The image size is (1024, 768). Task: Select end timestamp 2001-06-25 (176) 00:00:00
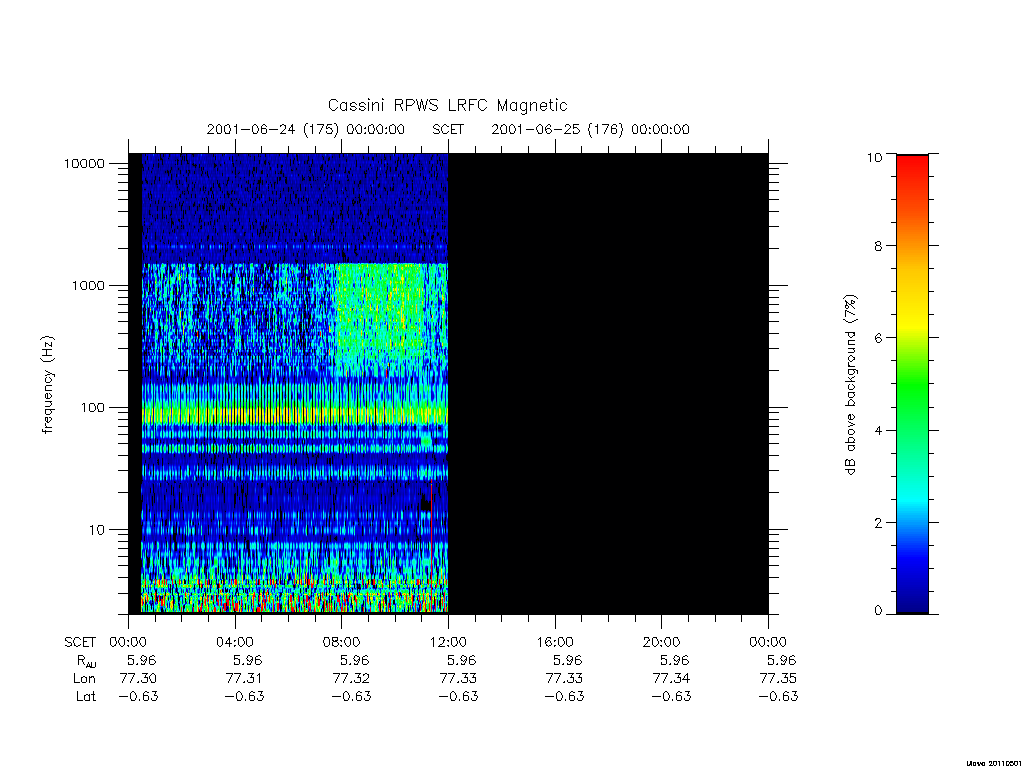[x=590, y=129]
